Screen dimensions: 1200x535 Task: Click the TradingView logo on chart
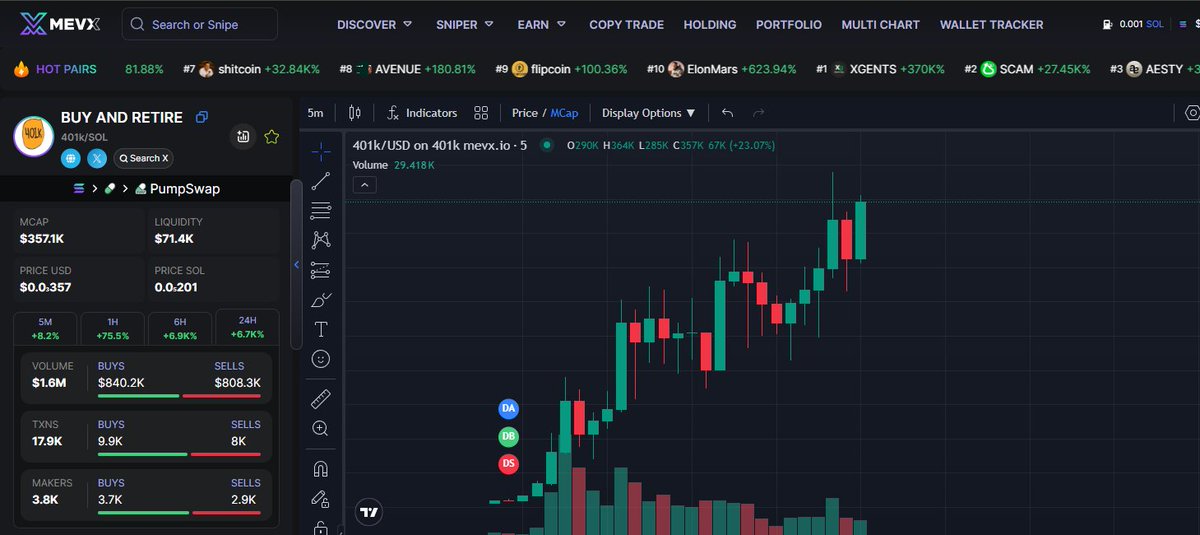click(369, 512)
